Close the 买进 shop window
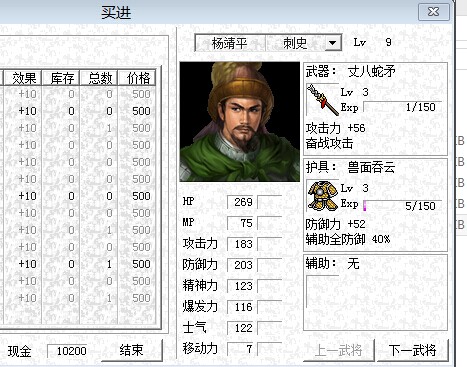This screenshot has width=467, height=367. point(433,12)
